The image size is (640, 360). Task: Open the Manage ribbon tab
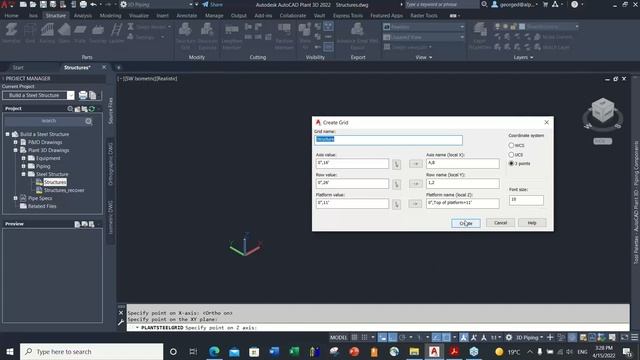tap(214, 16)
